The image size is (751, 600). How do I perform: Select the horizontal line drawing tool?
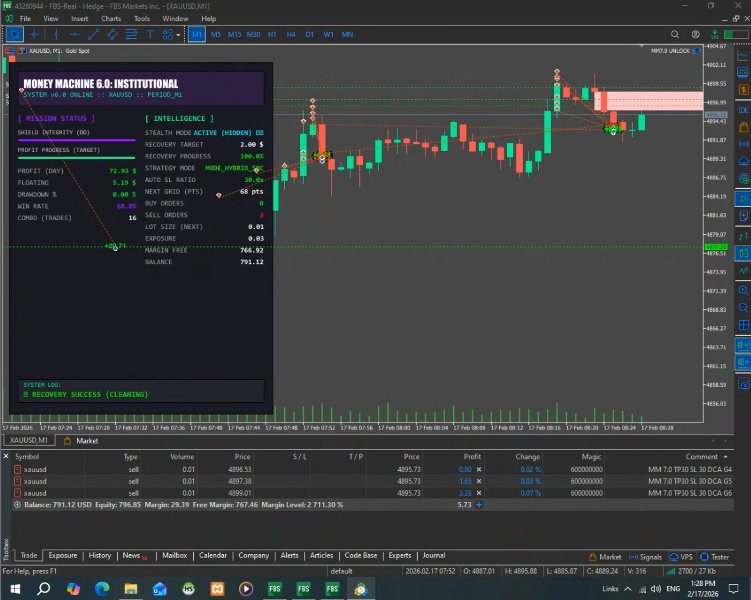tap(75, 34)
